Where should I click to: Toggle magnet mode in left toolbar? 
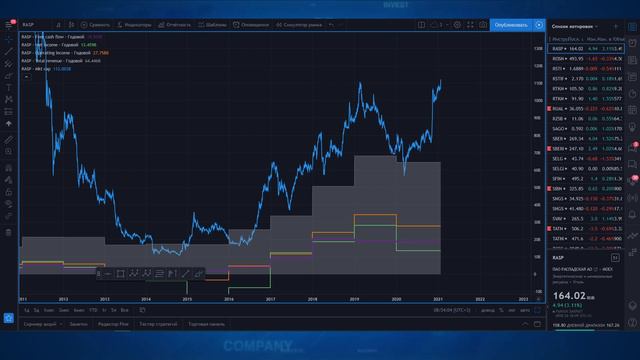(x=9, y=168)
